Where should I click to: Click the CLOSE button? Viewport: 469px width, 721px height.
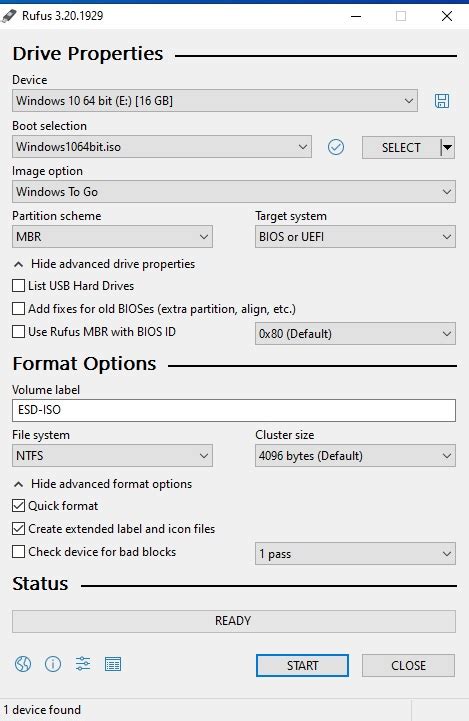[408, 665]
